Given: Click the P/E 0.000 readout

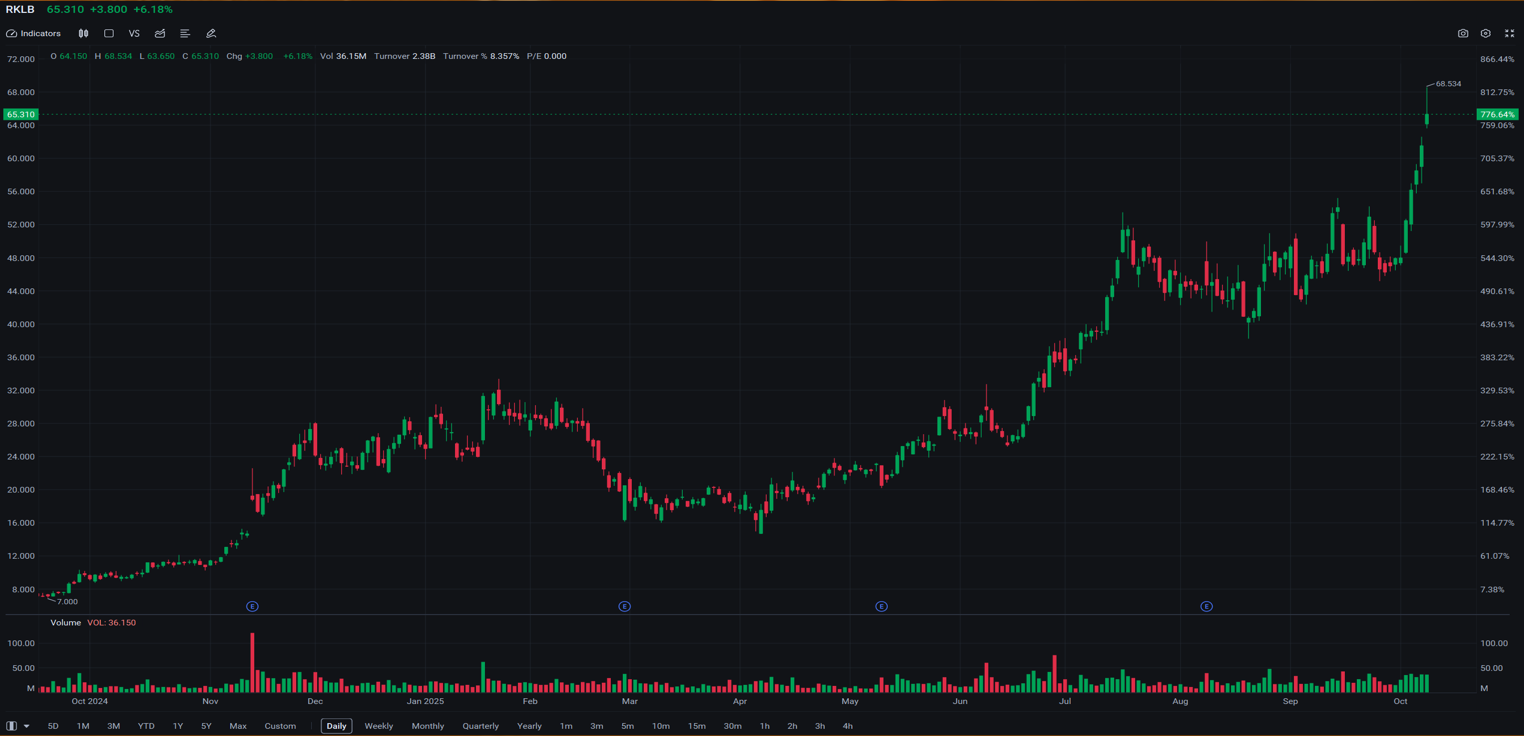Looking at the screenshot, I should 547,56.
